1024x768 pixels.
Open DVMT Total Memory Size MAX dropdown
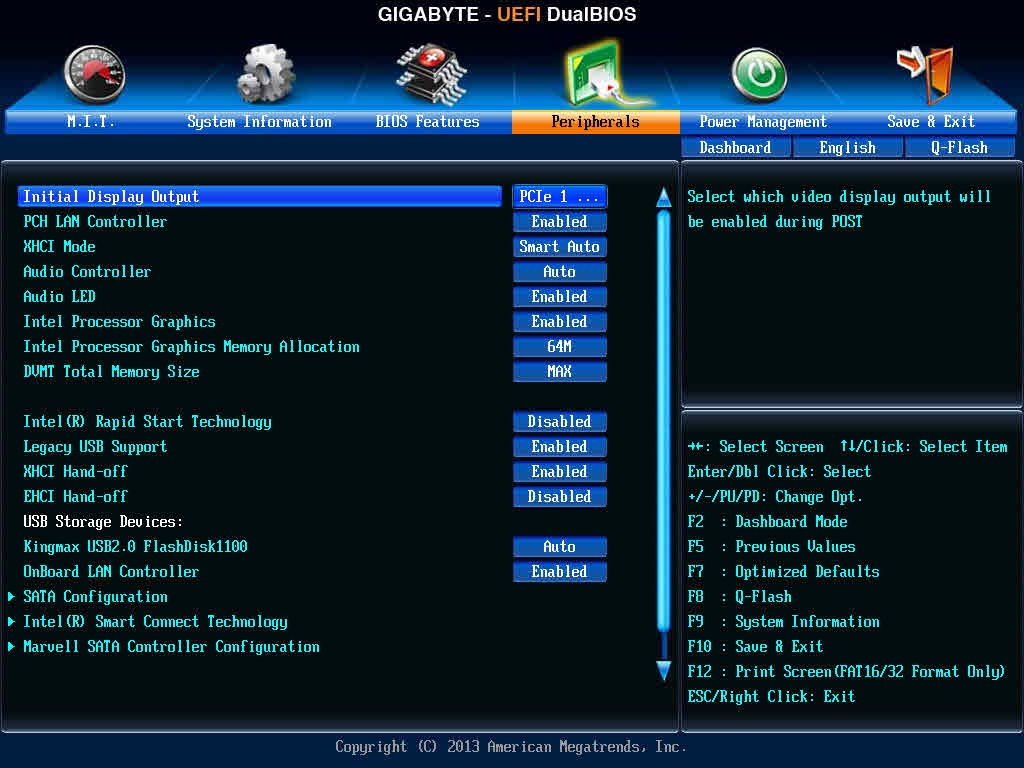coord(560,372)
